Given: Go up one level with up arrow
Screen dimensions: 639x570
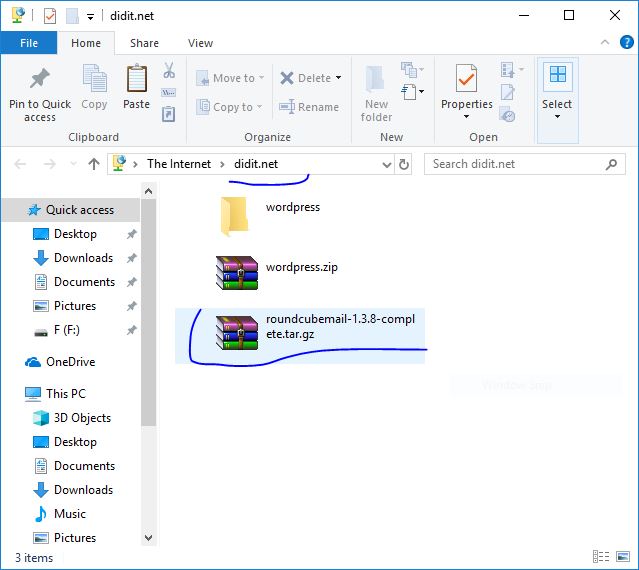Looking at the screenshot, I should [x=94, y=164].
